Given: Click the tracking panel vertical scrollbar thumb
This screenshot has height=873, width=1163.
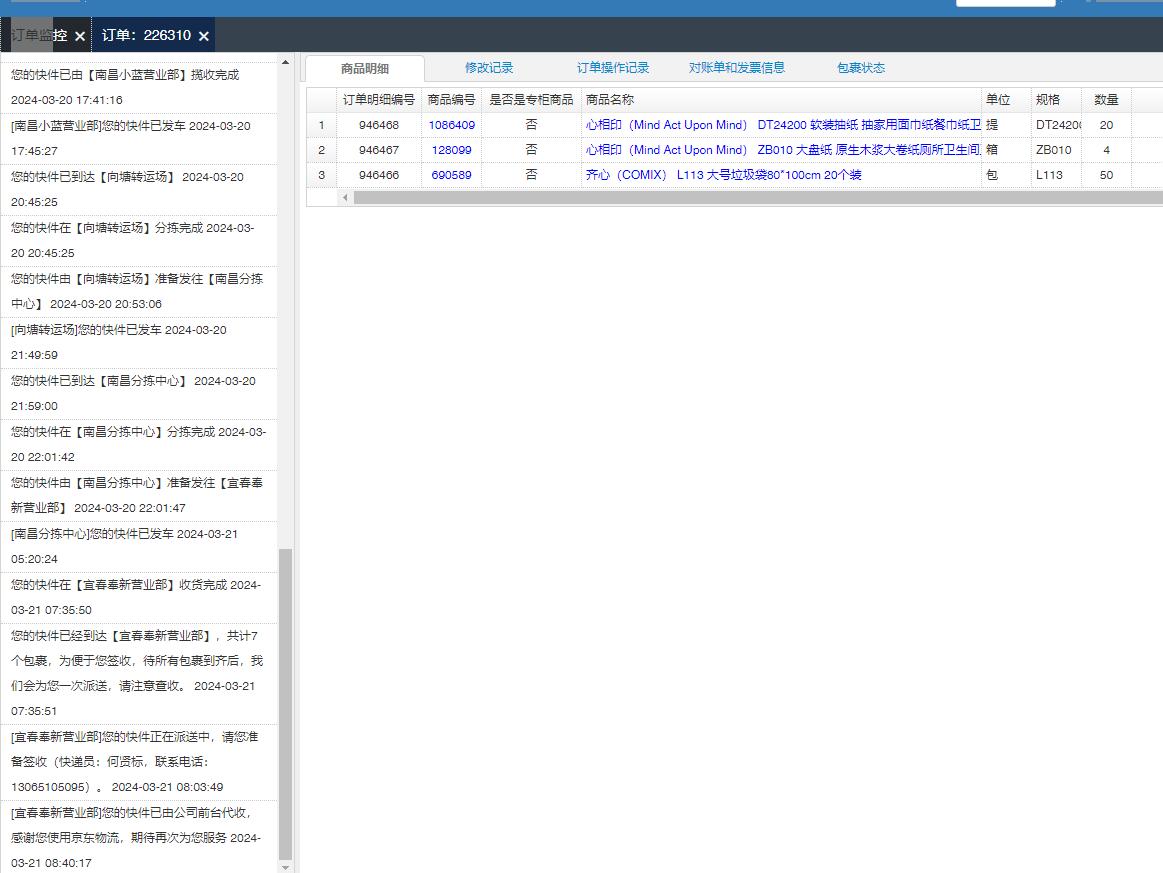Looking at the screenshot, I should [286, 704].
